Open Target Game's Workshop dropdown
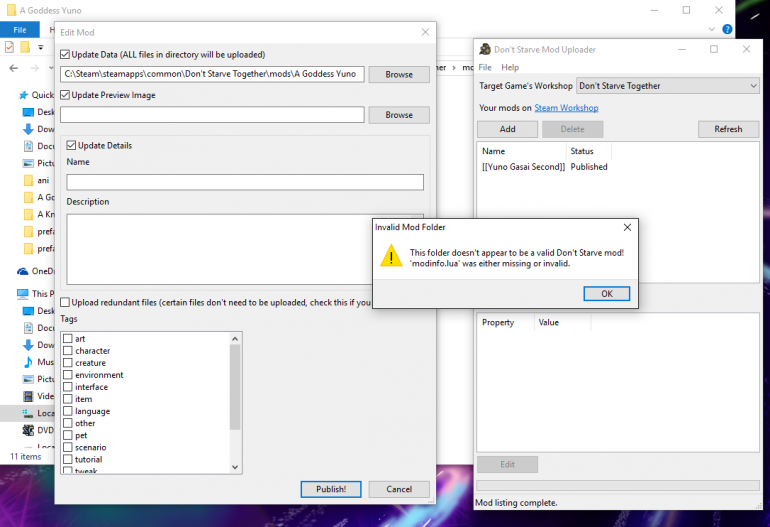Viewport: 770px width, 527px height. coord(668,86)
